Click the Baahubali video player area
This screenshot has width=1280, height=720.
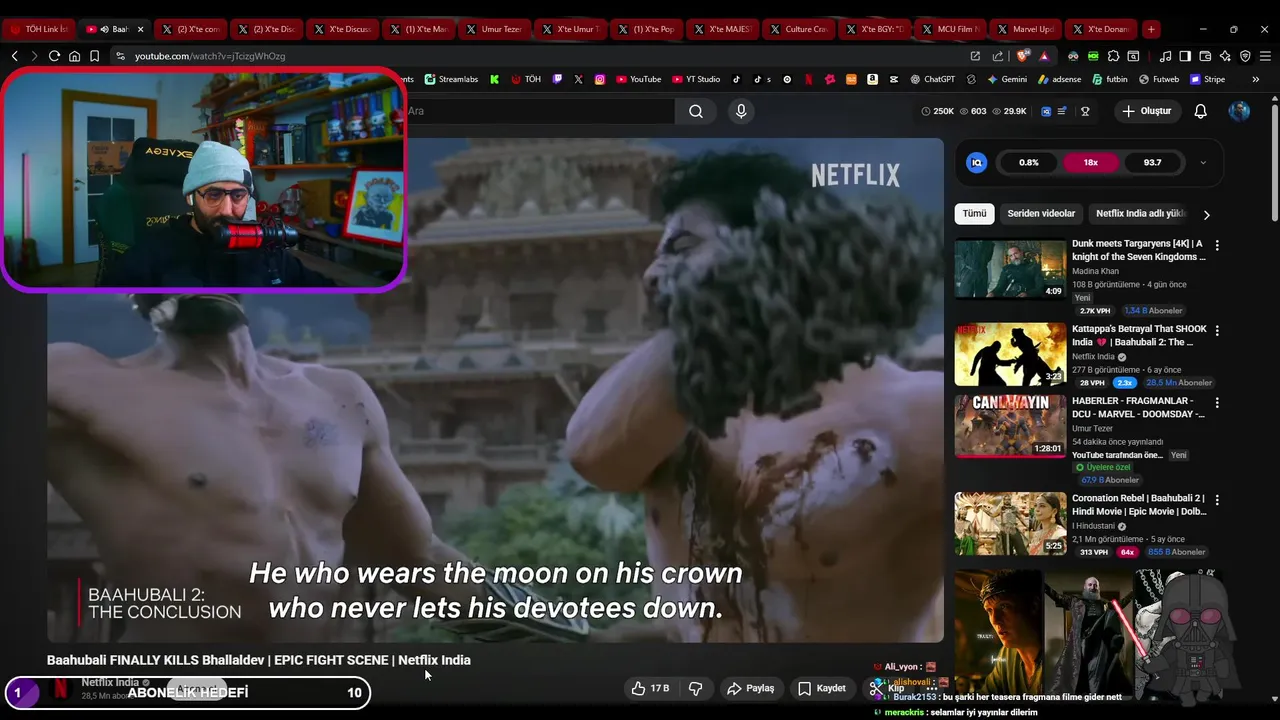click(x=495, y=390)
